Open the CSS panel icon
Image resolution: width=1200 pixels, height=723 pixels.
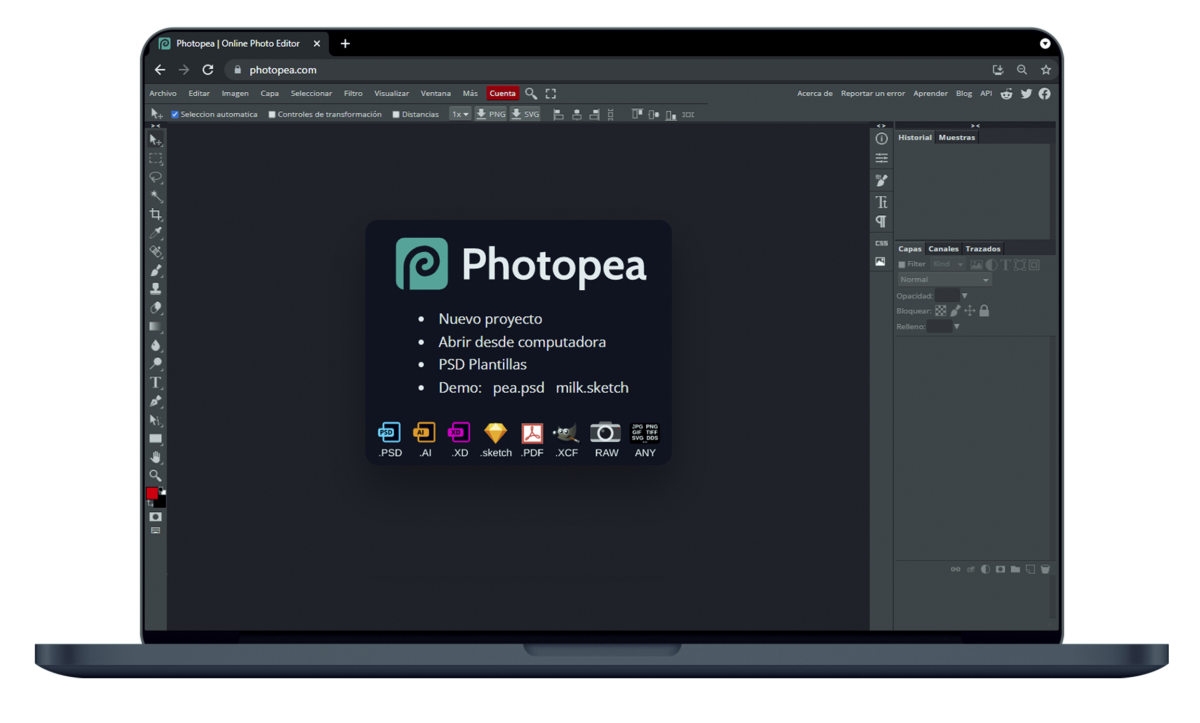tap(881, 243)
